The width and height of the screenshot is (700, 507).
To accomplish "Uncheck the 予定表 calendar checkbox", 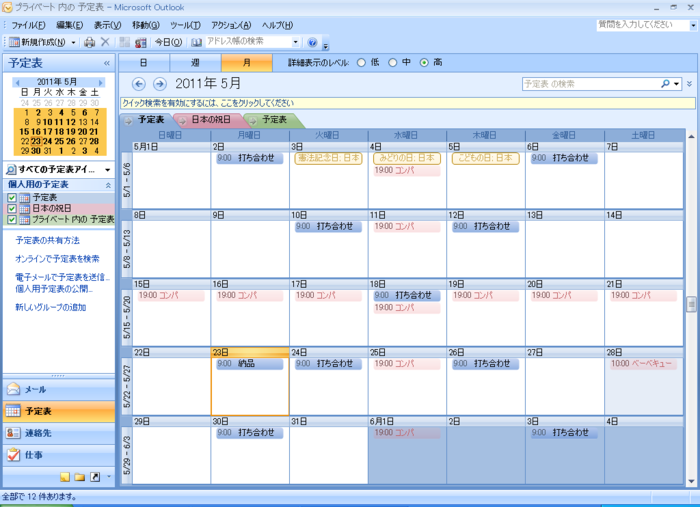I will pos(12,198).
